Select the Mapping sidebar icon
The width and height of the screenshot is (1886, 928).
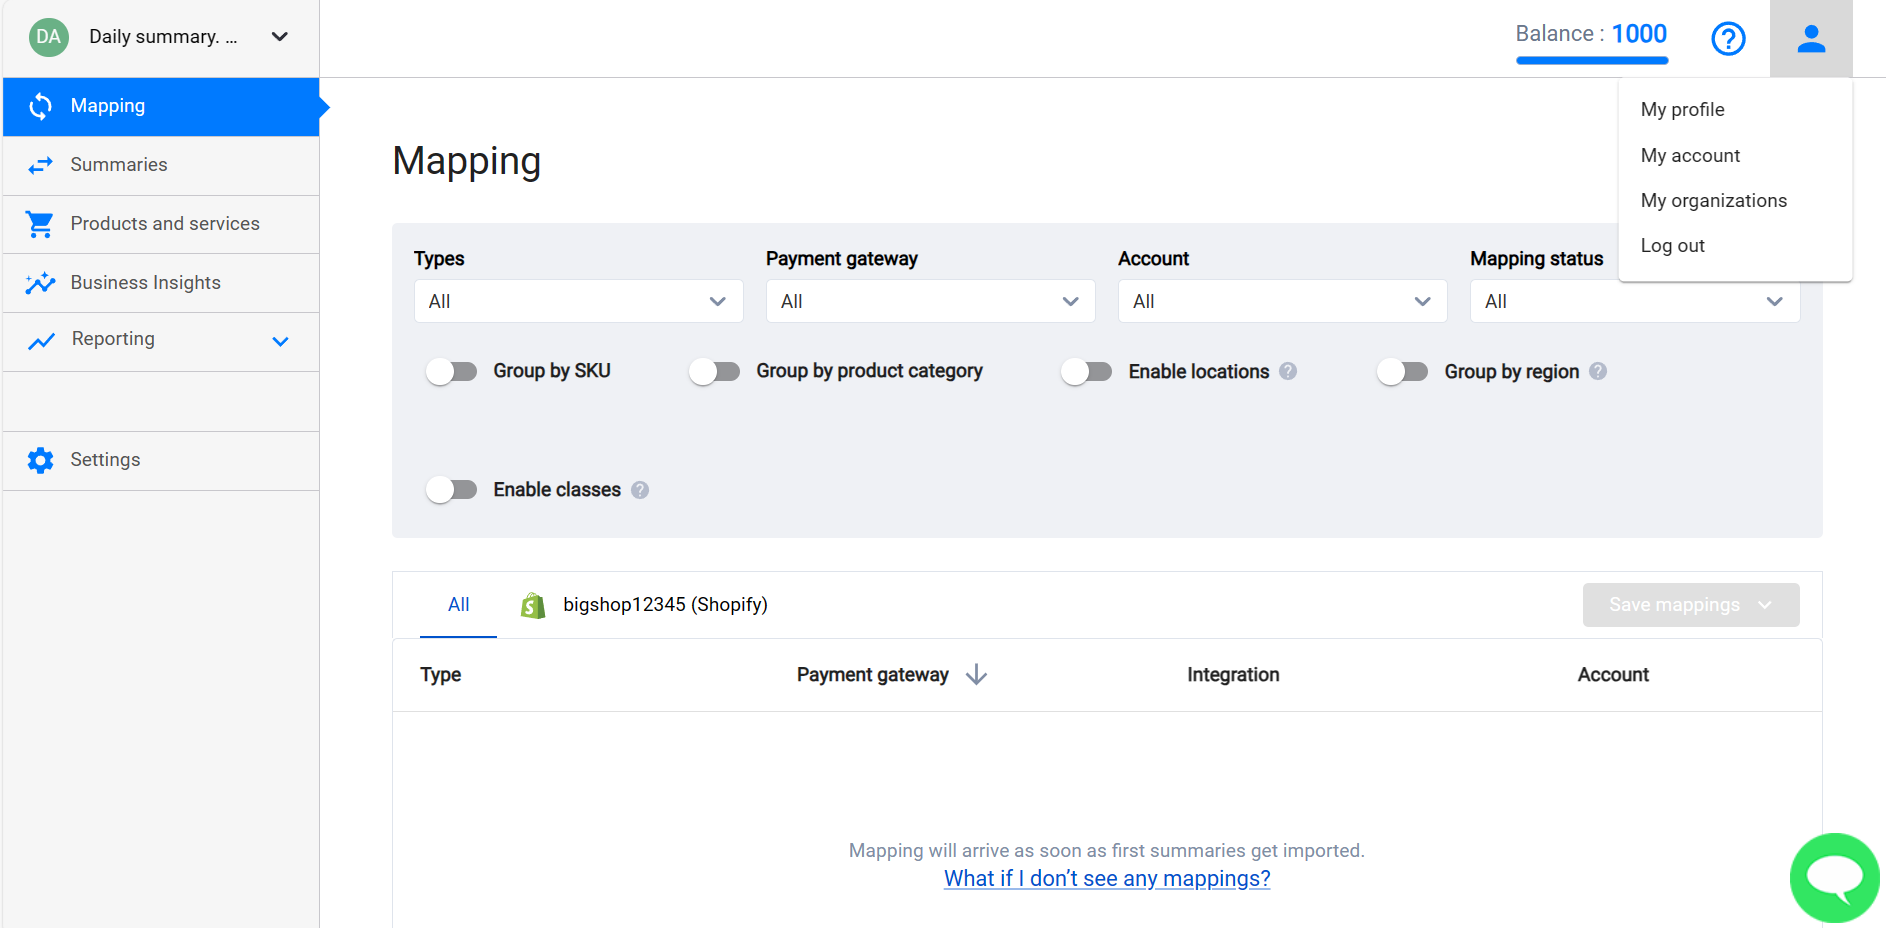click(x=40, y=106)
